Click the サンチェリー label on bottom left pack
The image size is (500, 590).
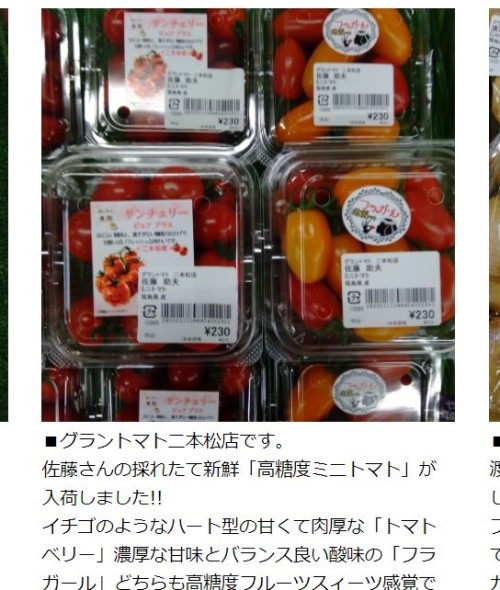pyautogui.click(x=179, y=406)
